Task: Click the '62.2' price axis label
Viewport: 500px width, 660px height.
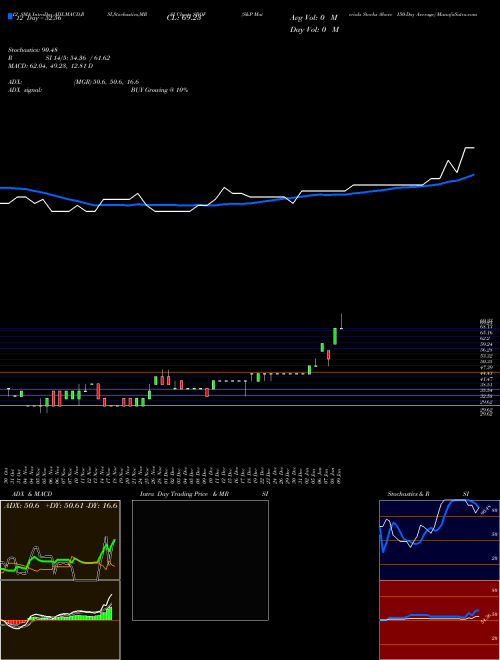Action: click(x=486, y=338)
